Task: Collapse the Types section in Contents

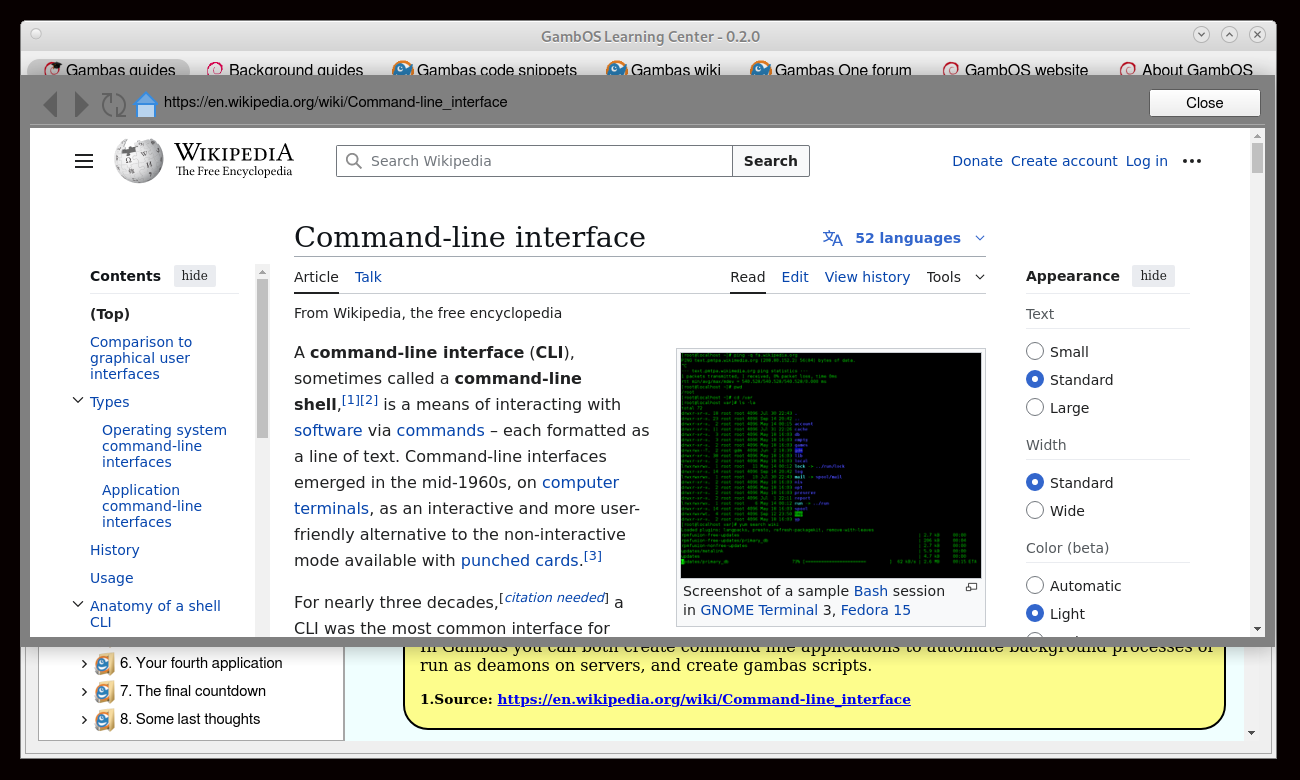Action: click(x=78, y=401)
